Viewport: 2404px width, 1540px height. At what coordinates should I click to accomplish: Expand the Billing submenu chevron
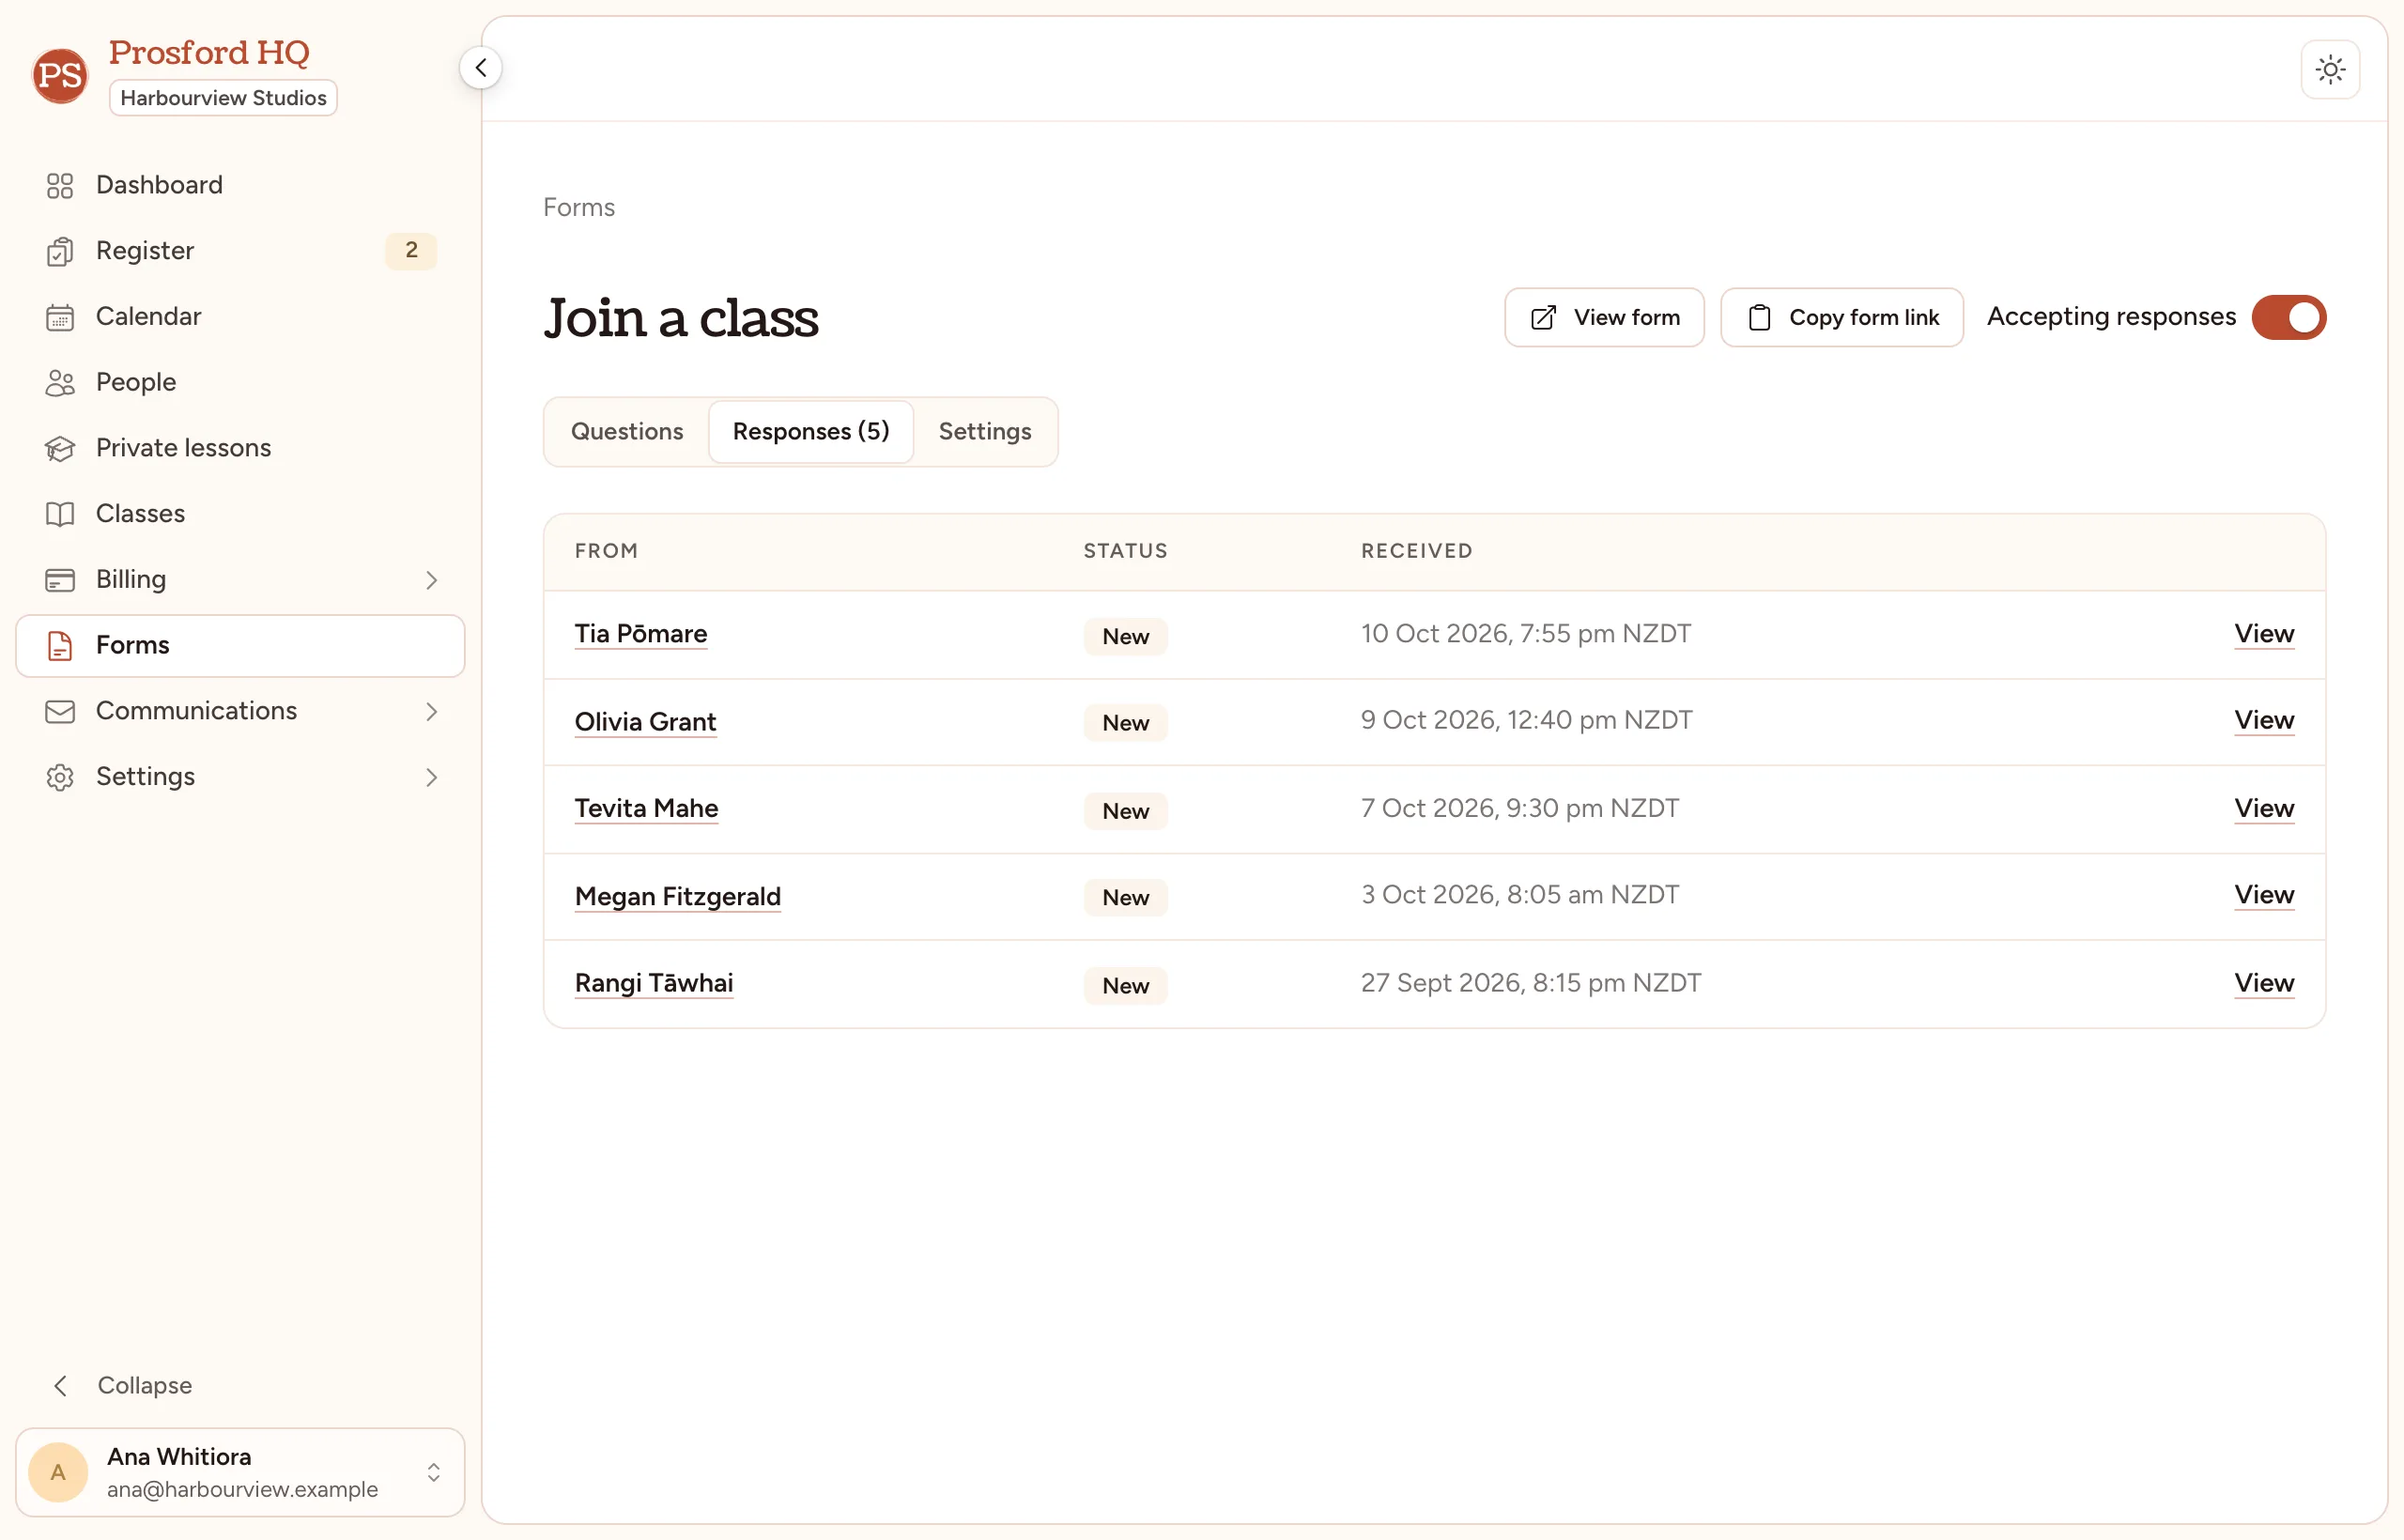click(431, 580)
